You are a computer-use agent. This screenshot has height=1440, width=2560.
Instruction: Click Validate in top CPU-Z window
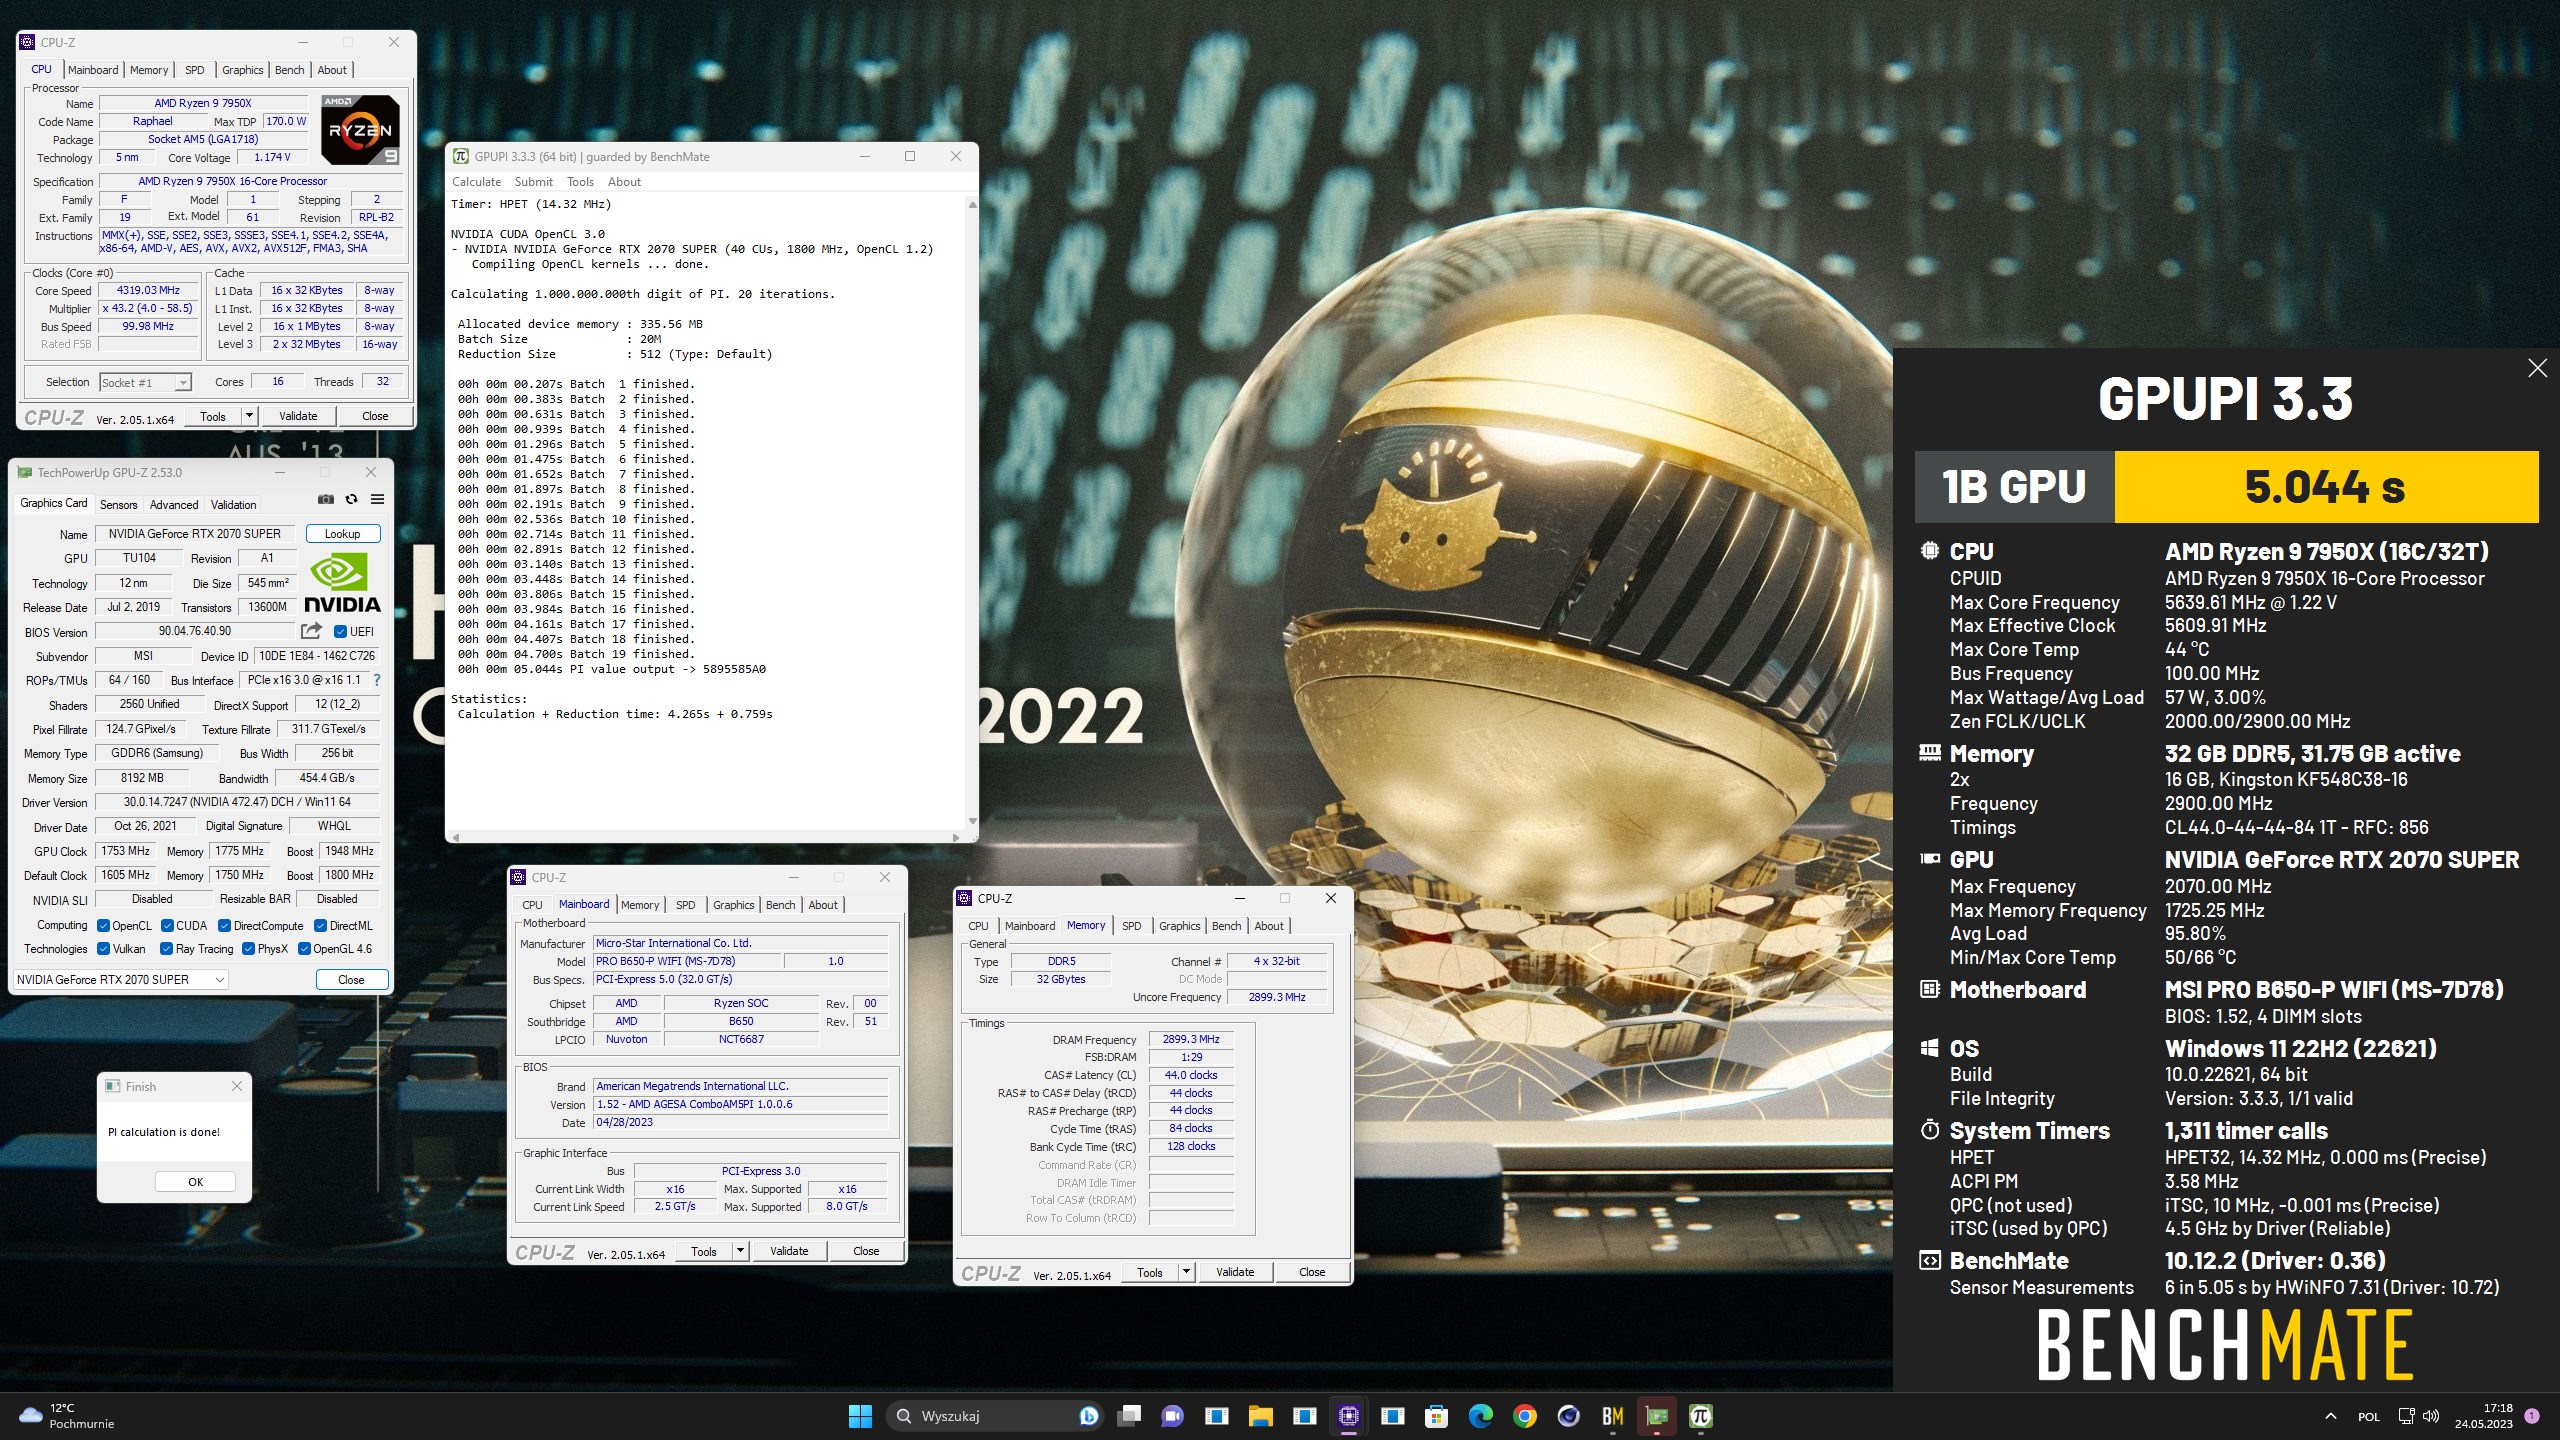coord(298,416)
